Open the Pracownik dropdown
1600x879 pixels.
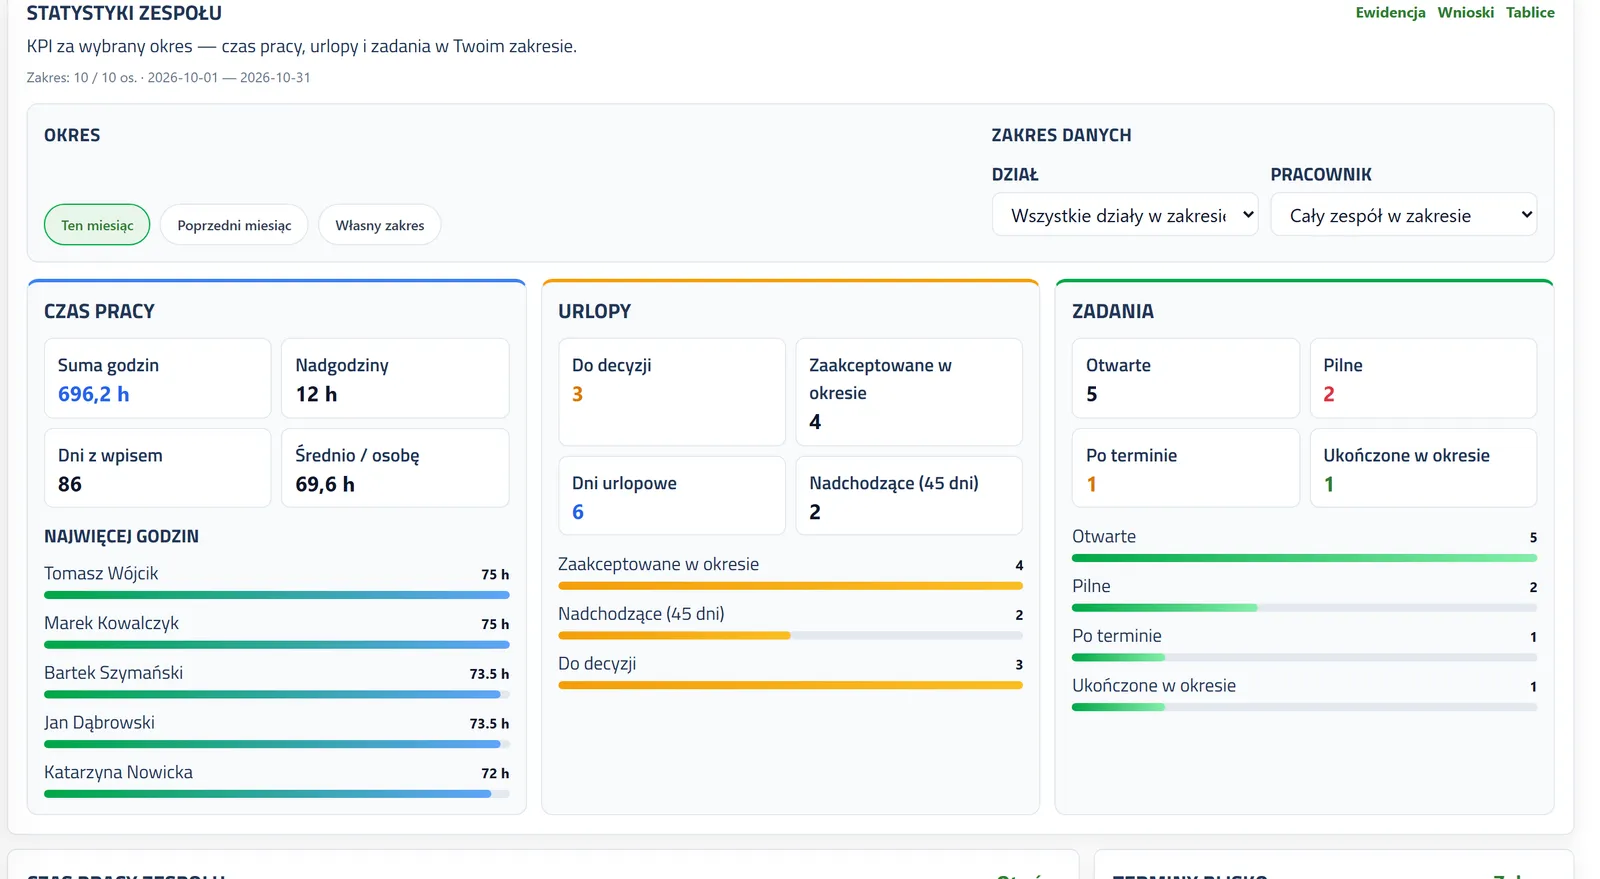(x=1403, y=215)
